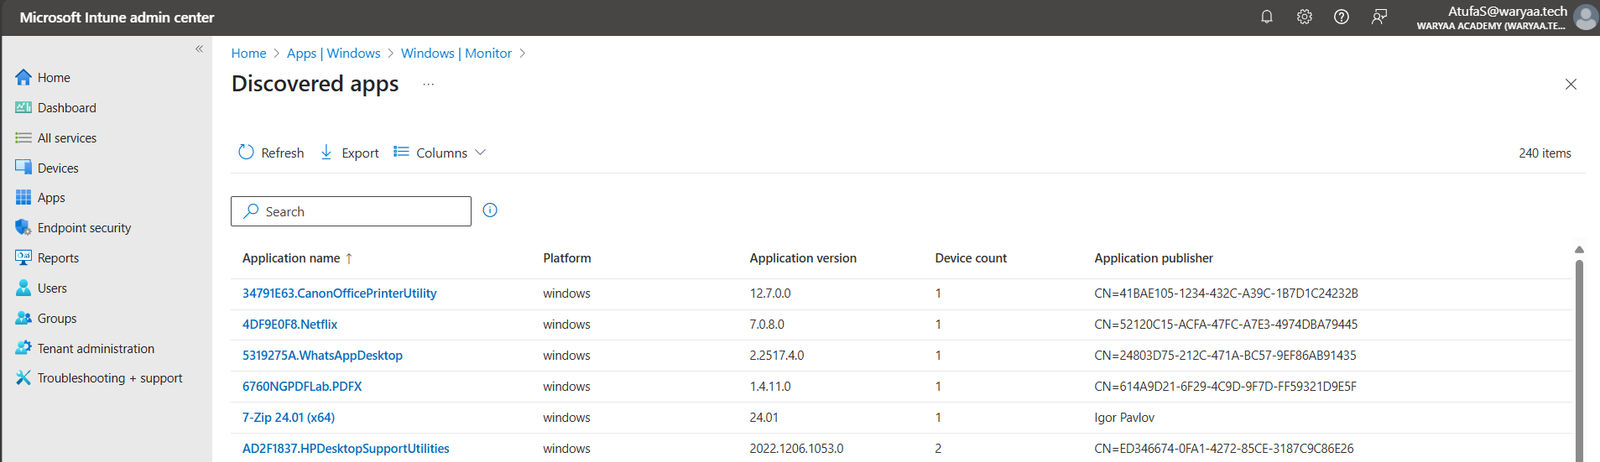Open 5319275A.WhatsAppDesktop app entry
Screen dimensions: 1600x462
coord(322,355)
